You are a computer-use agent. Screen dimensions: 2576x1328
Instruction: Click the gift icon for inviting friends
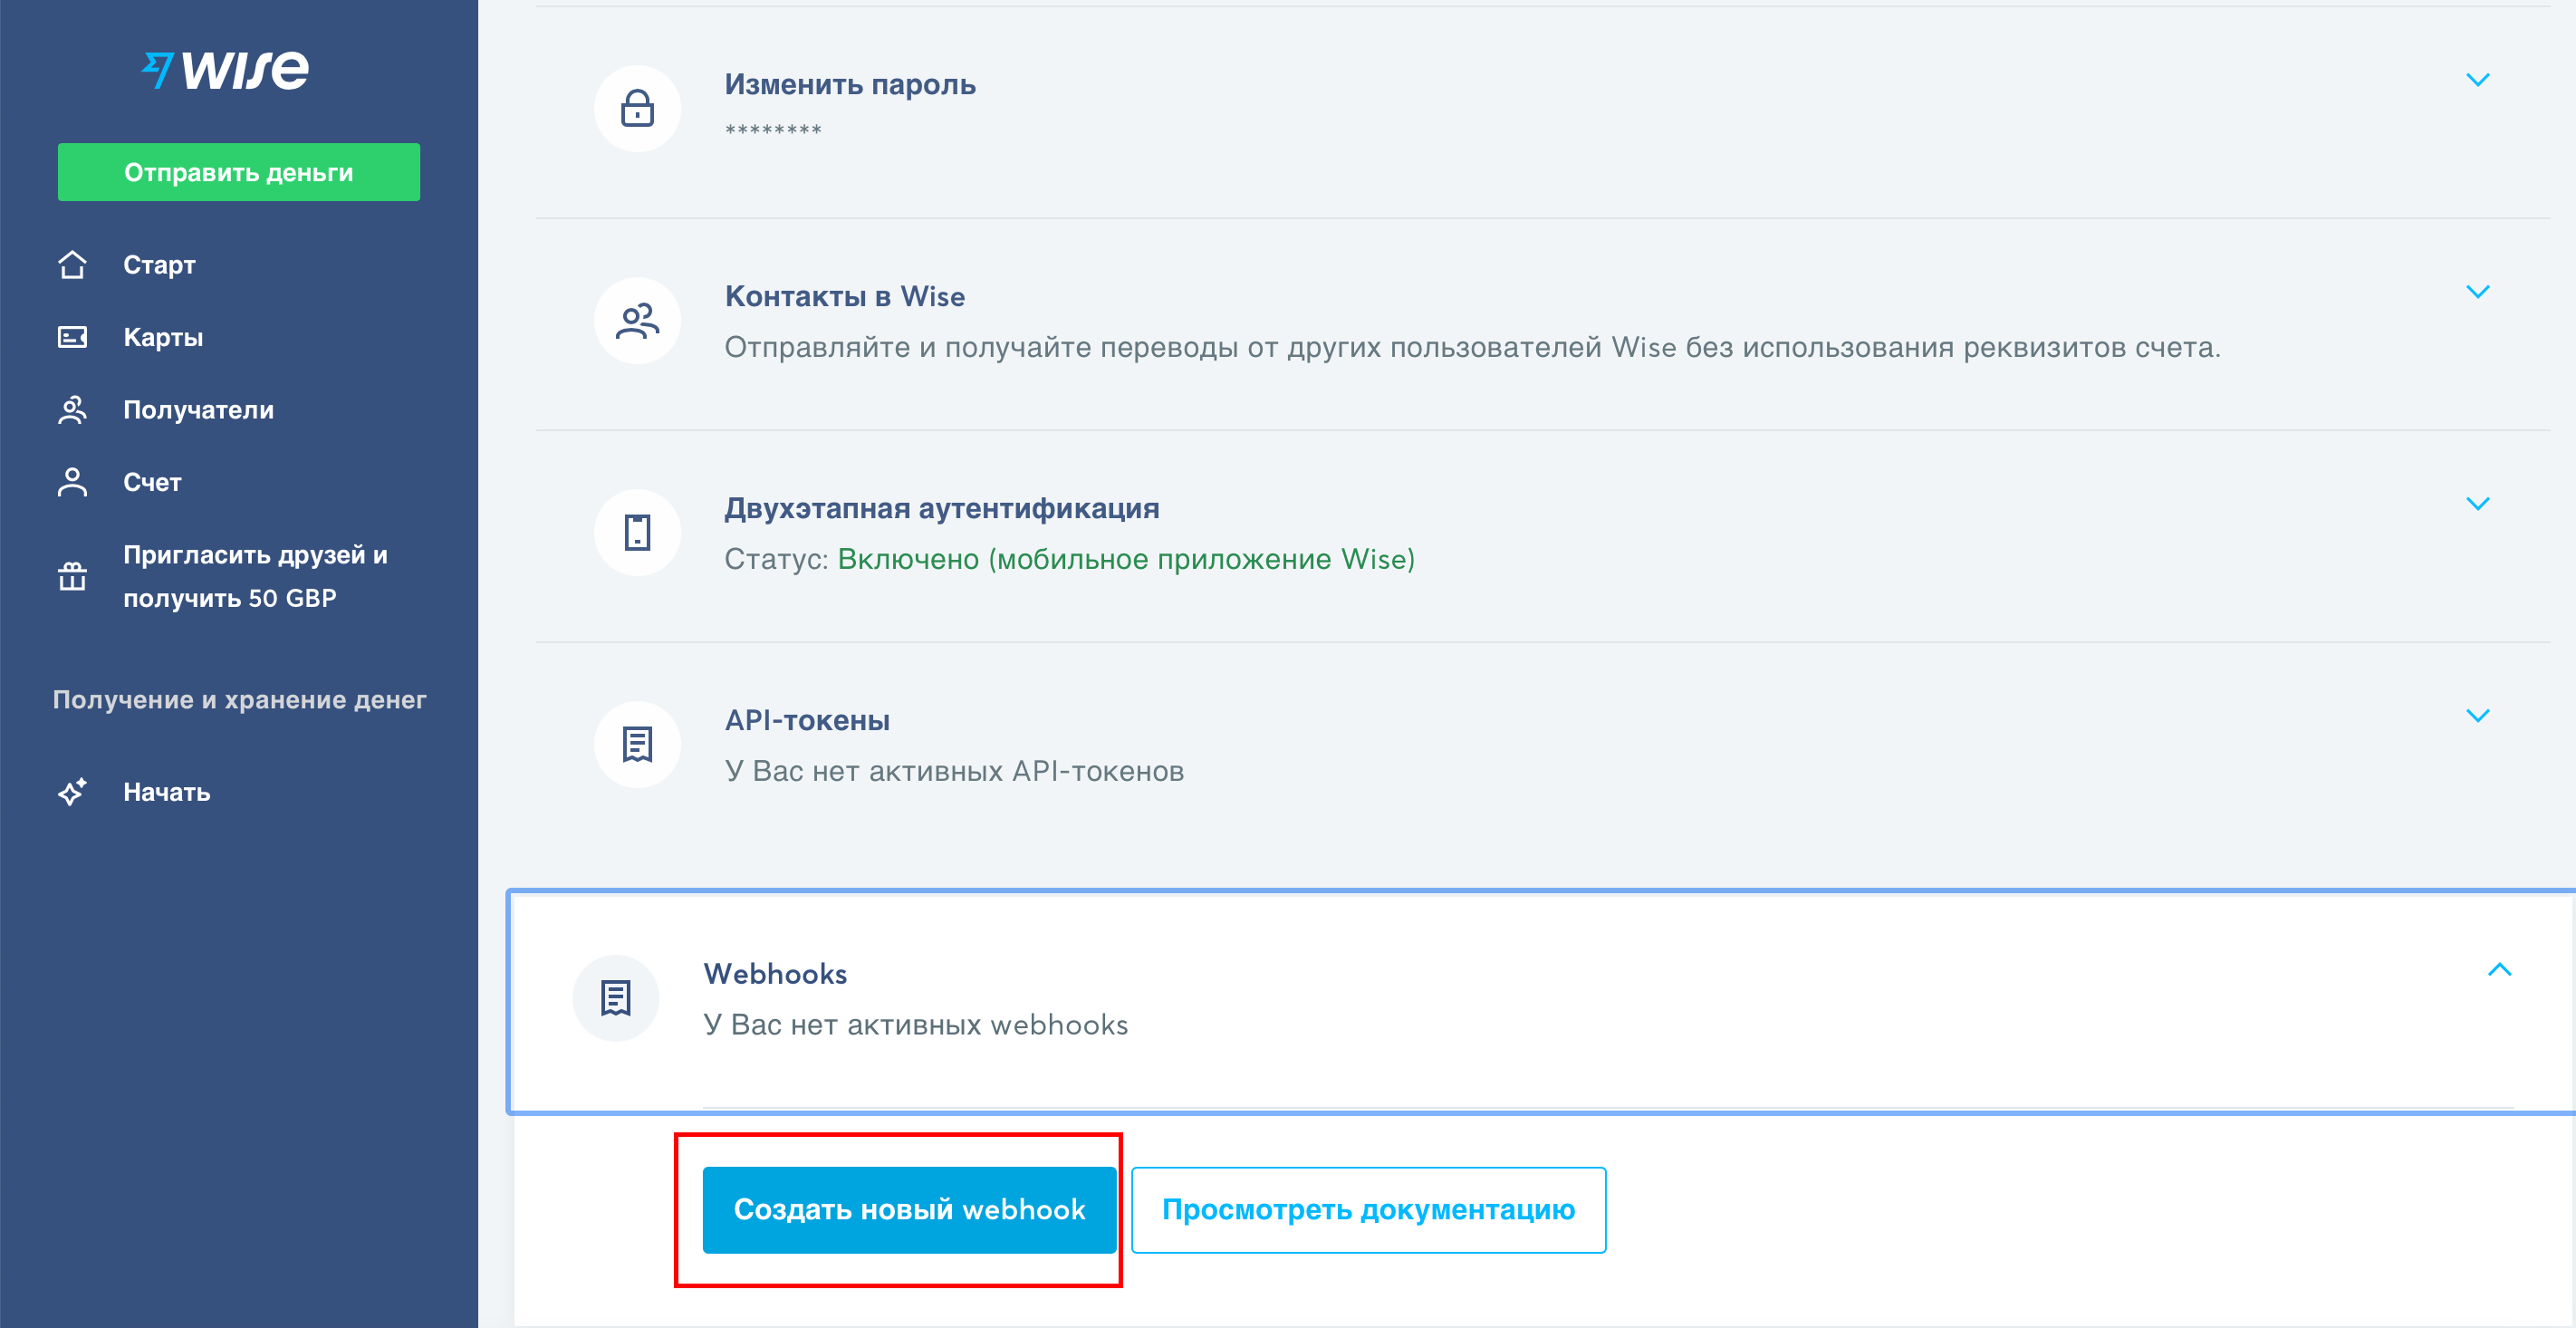pos(72,576)
